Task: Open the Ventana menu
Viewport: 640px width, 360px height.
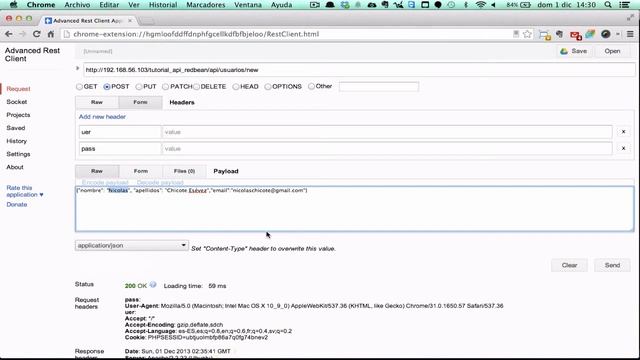Action: tap(248, 5)
